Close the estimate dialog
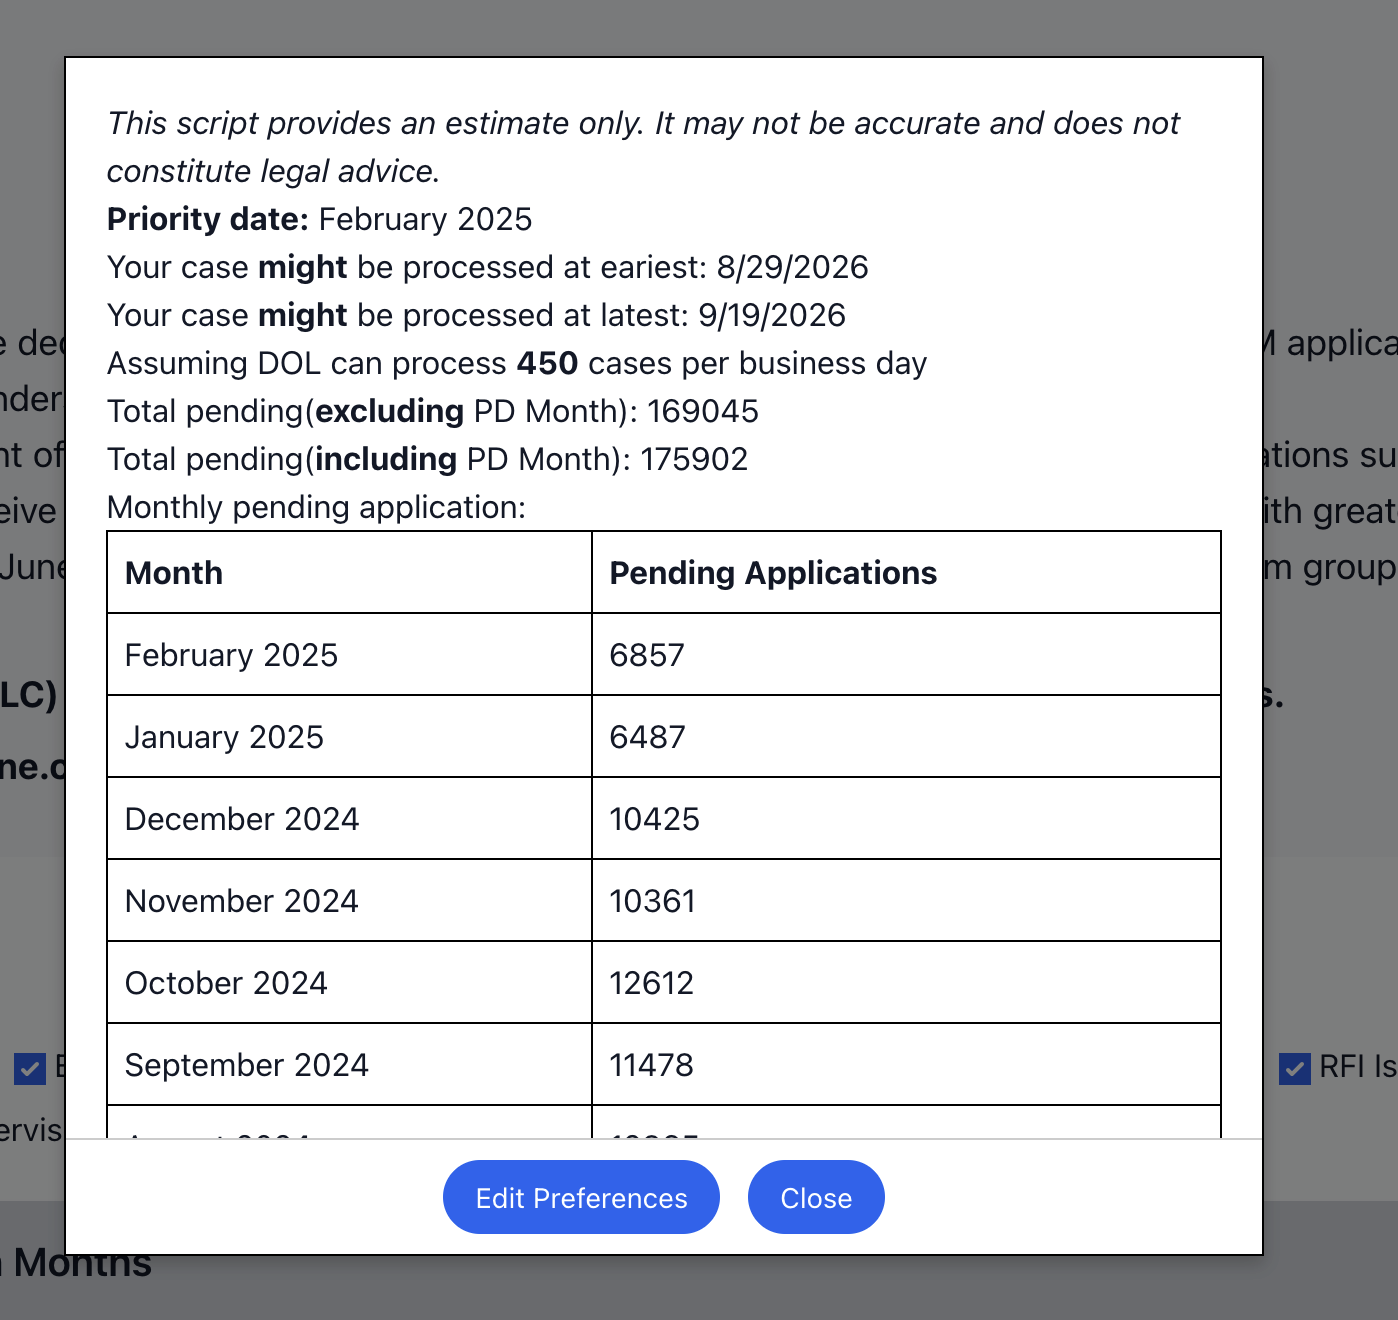Screen dimensions: 1398x1320 (x=816, y=1197)
